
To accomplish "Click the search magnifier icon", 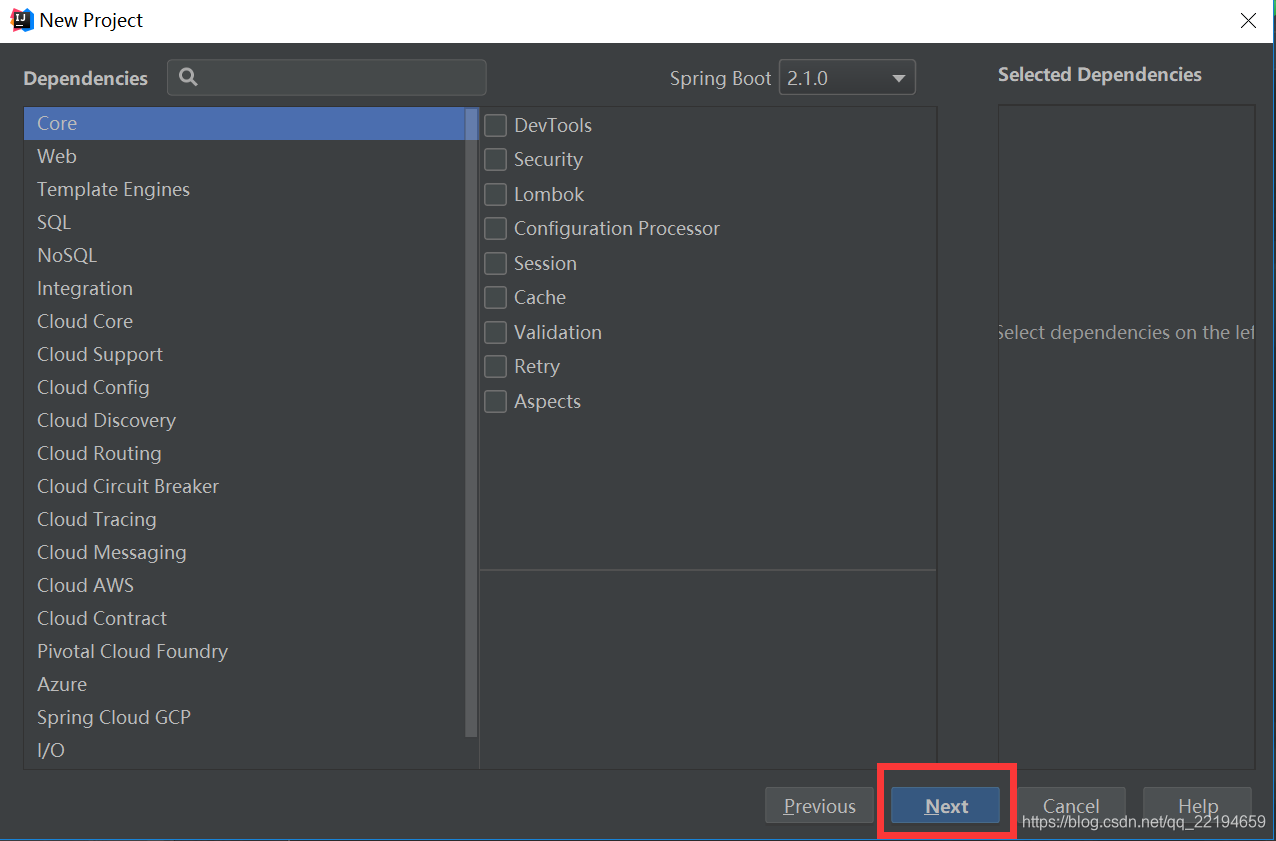I will (x=188, y=77).
